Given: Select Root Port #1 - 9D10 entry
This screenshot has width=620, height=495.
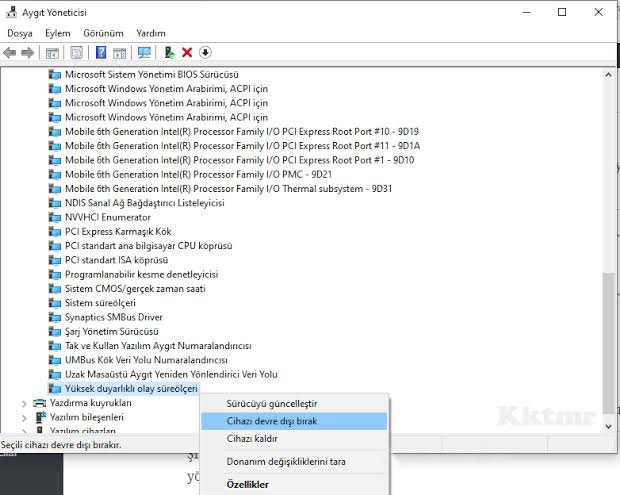Looking at the screenshot, I should coord(240,160).
